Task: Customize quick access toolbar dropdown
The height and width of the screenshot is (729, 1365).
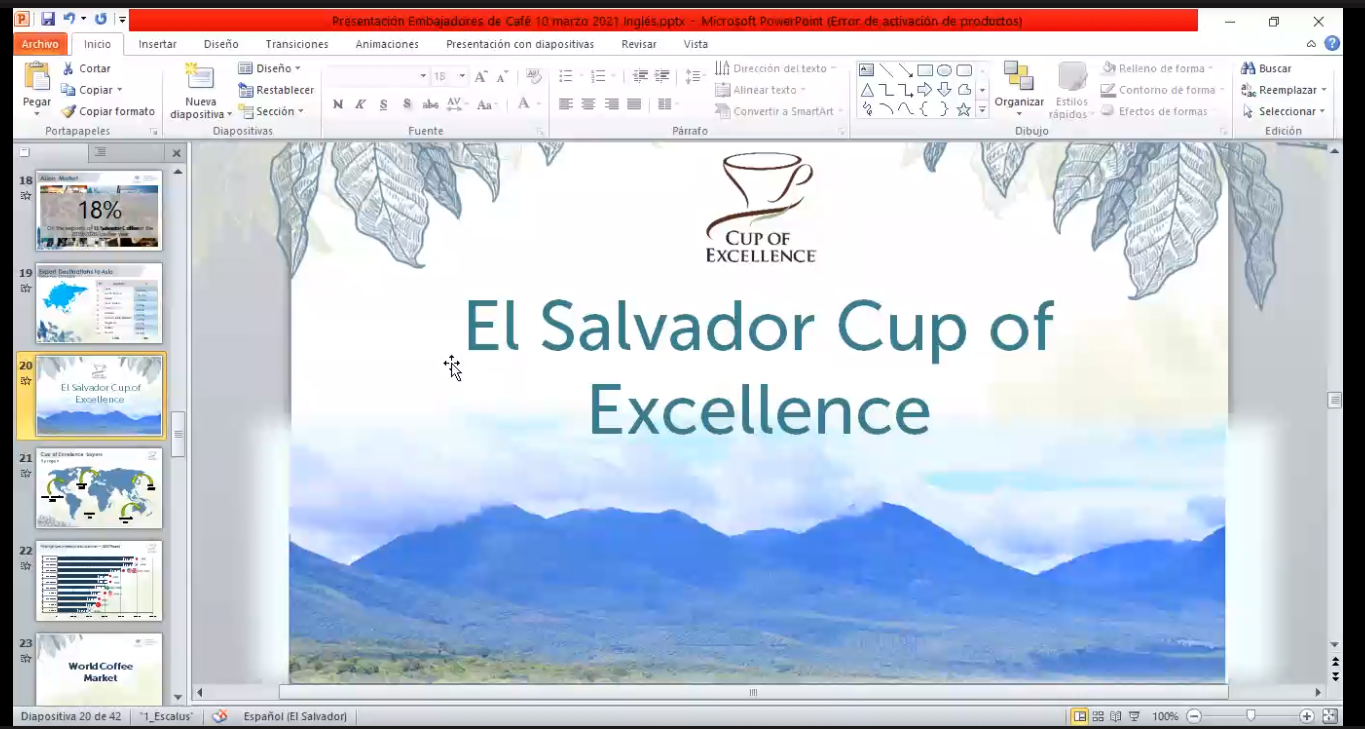Action: pos(122,19)
